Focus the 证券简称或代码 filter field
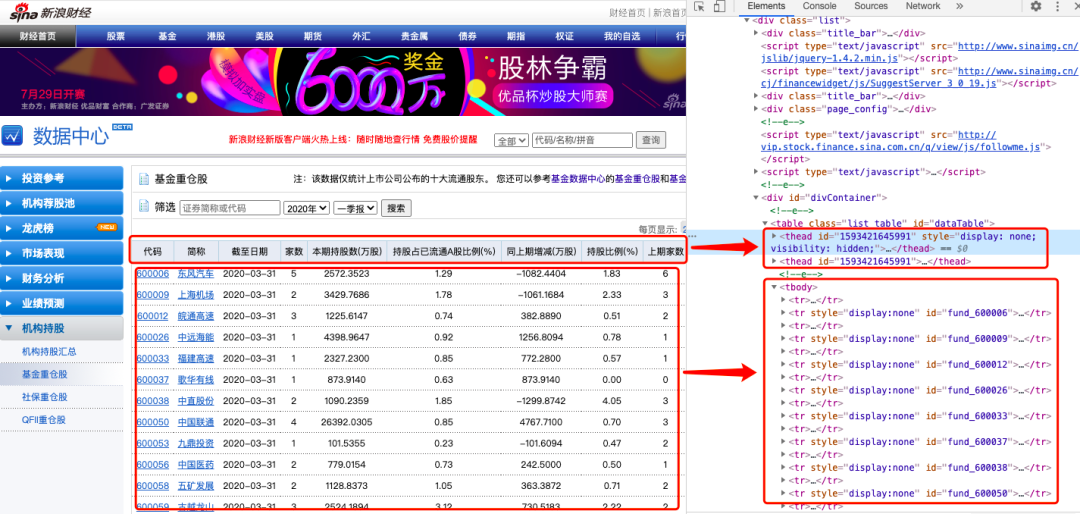The image size is (1080, 514). [230, 208]
